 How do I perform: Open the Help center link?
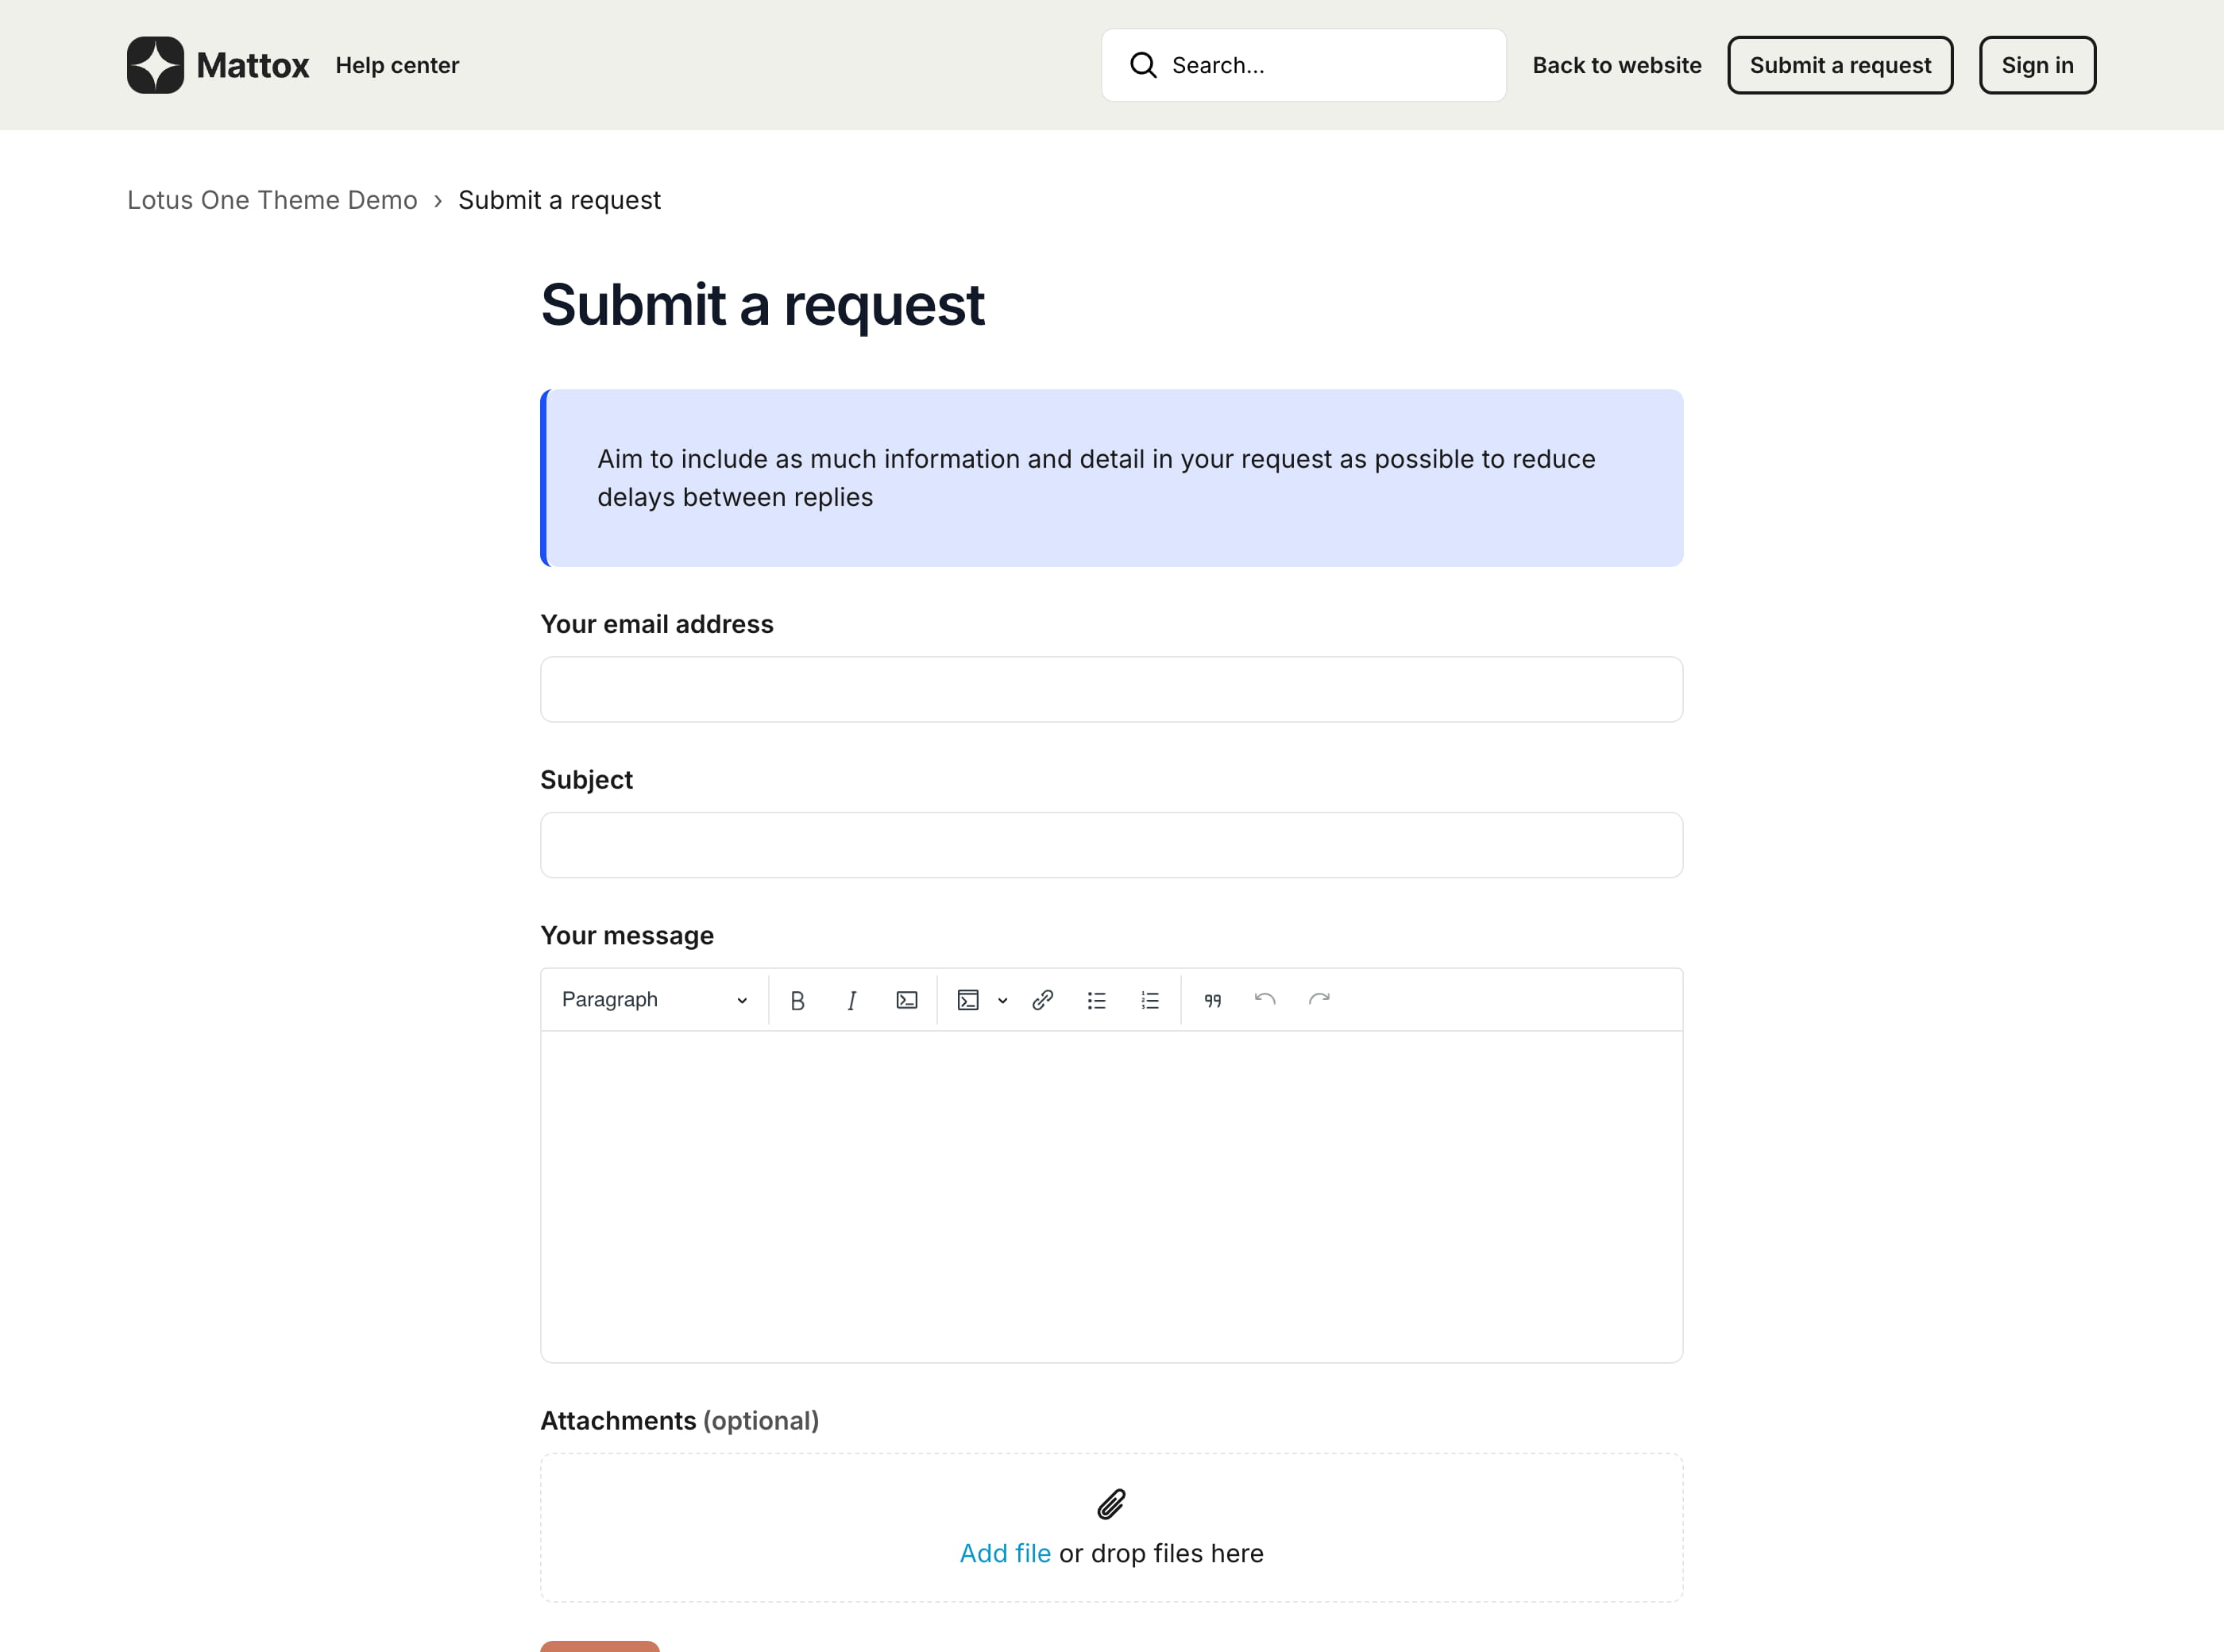click(x=397, y=65)
